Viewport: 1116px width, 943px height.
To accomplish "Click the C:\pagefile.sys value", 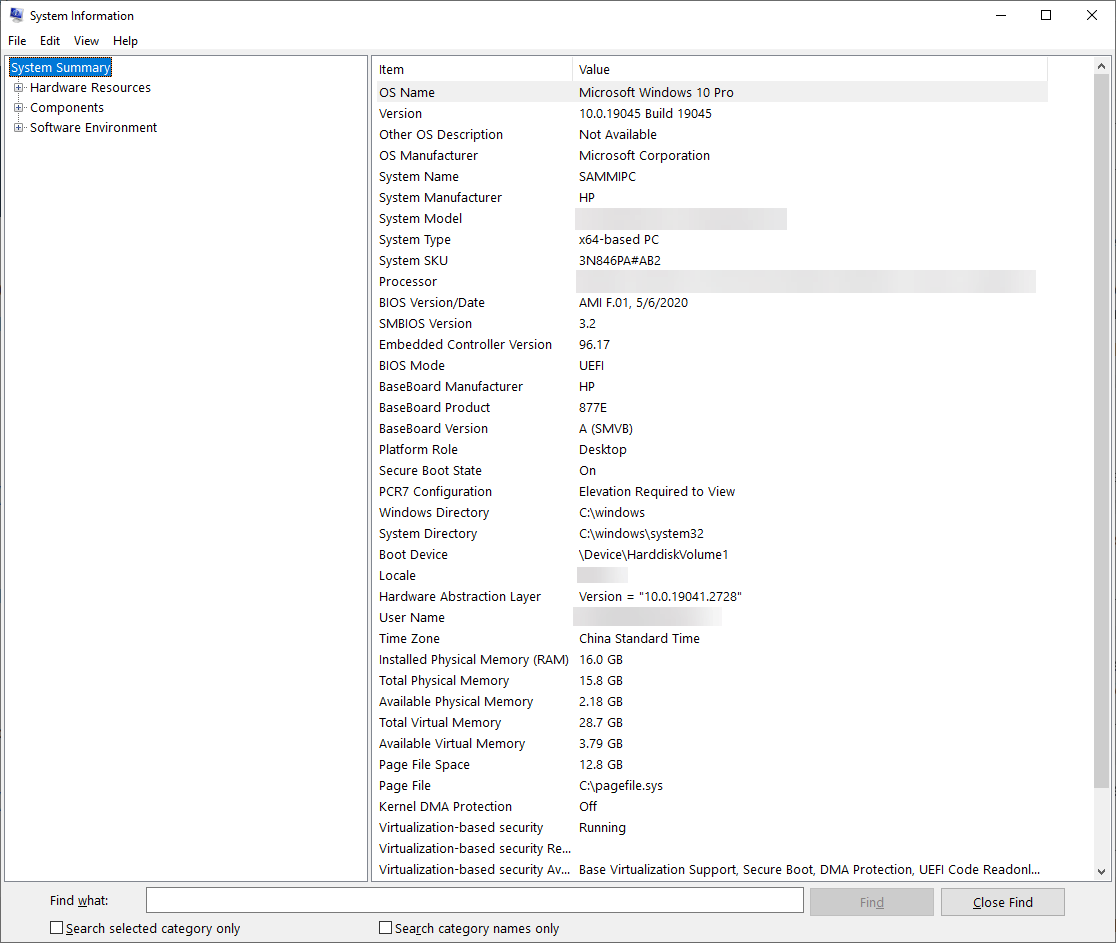I will point(621,785).
